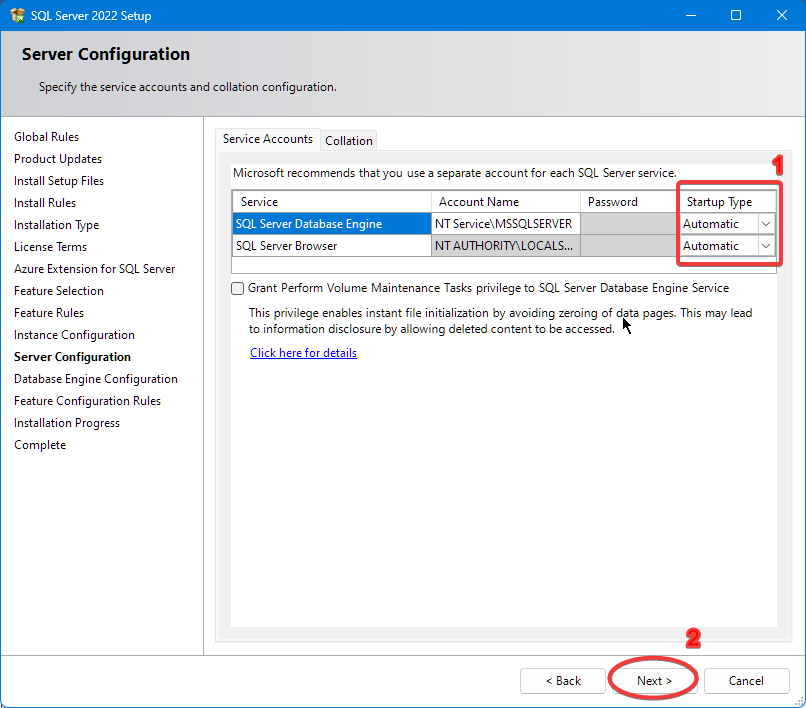Viewport: 806px width, 708px height.
Task: Maximize the SQL Server 2022 Setup window
Action: 736,15
